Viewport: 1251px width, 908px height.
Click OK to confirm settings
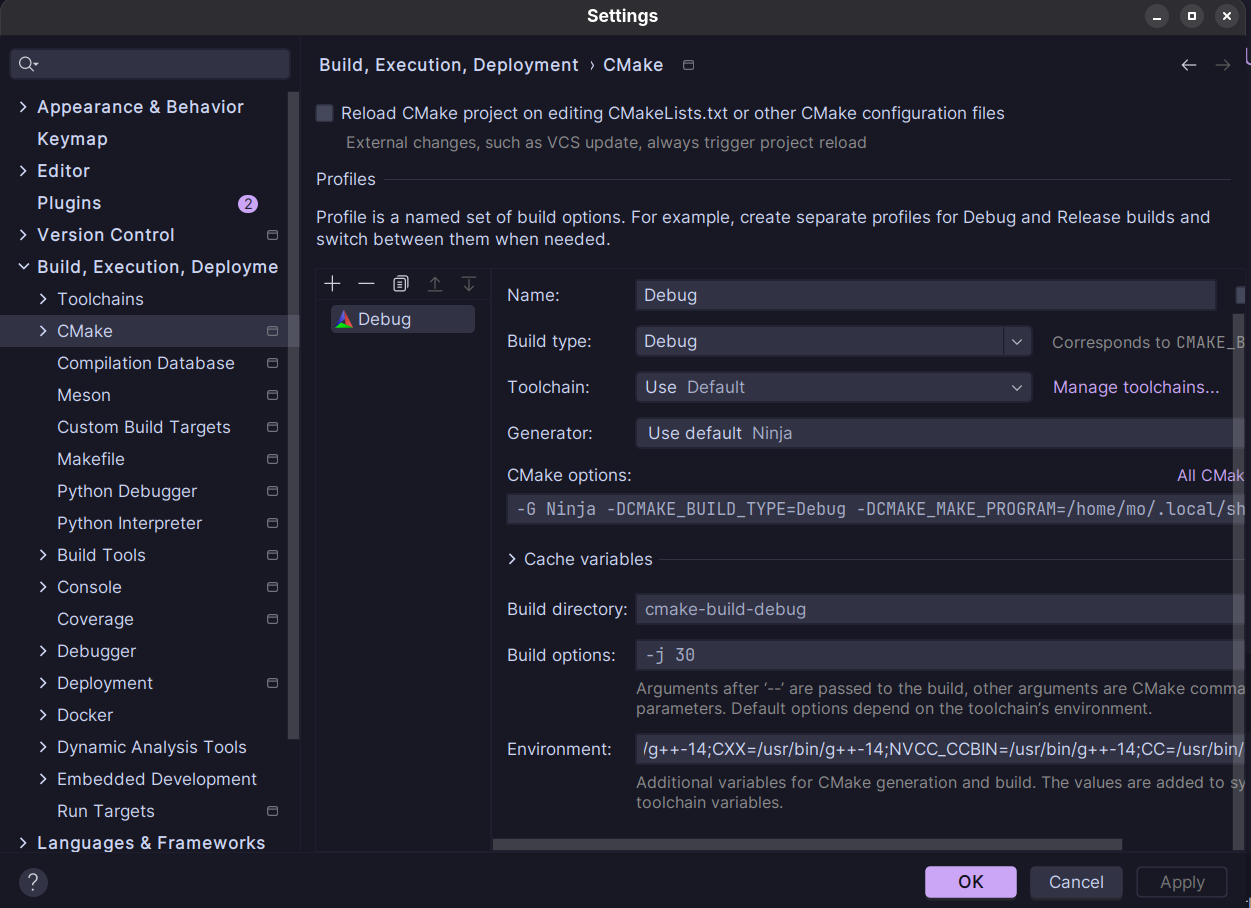(971, 882)
